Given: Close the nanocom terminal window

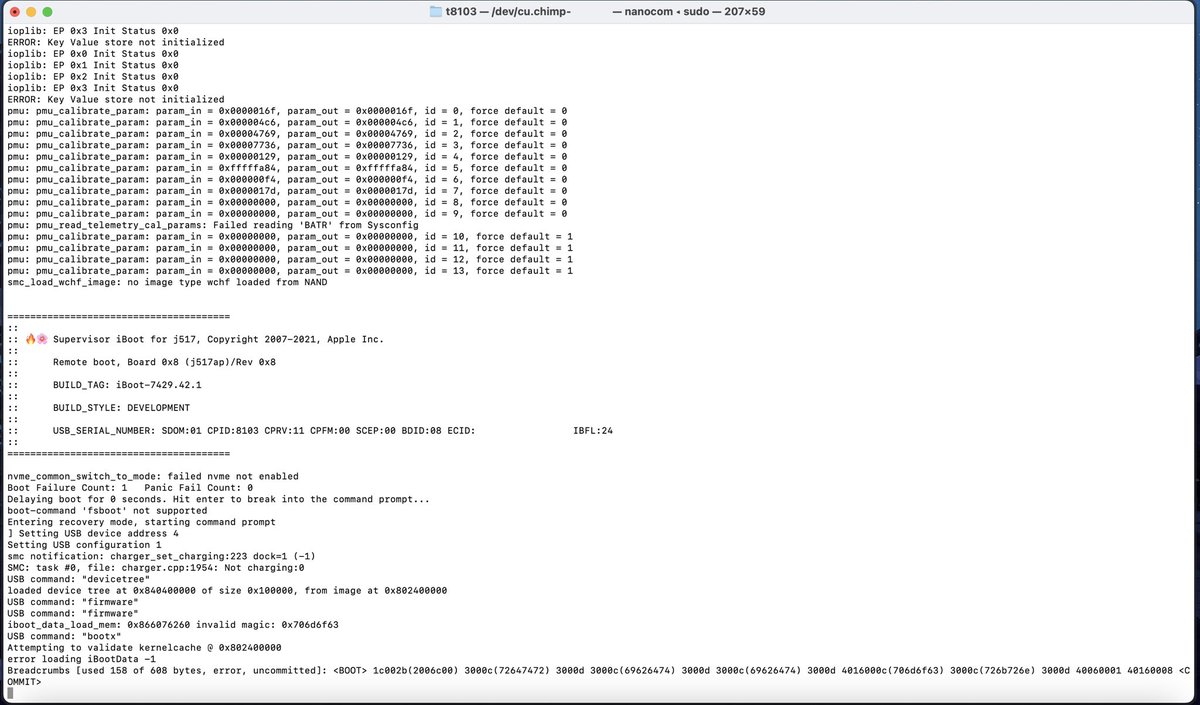Looking at the screenshot, I should 14,11.
